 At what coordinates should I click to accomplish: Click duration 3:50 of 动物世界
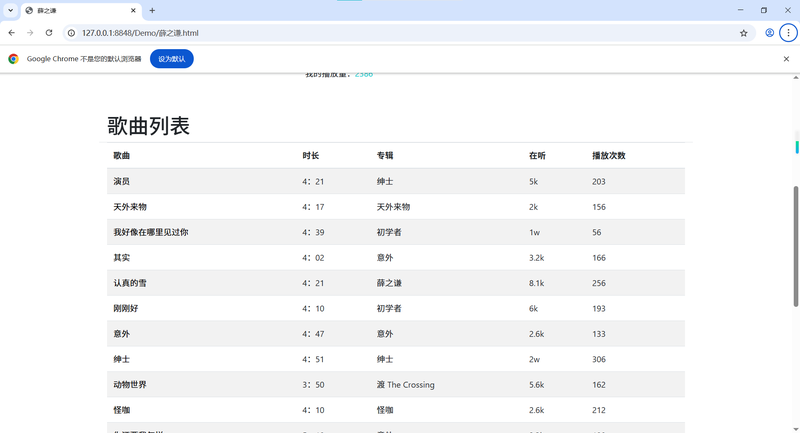click(313, 385)
